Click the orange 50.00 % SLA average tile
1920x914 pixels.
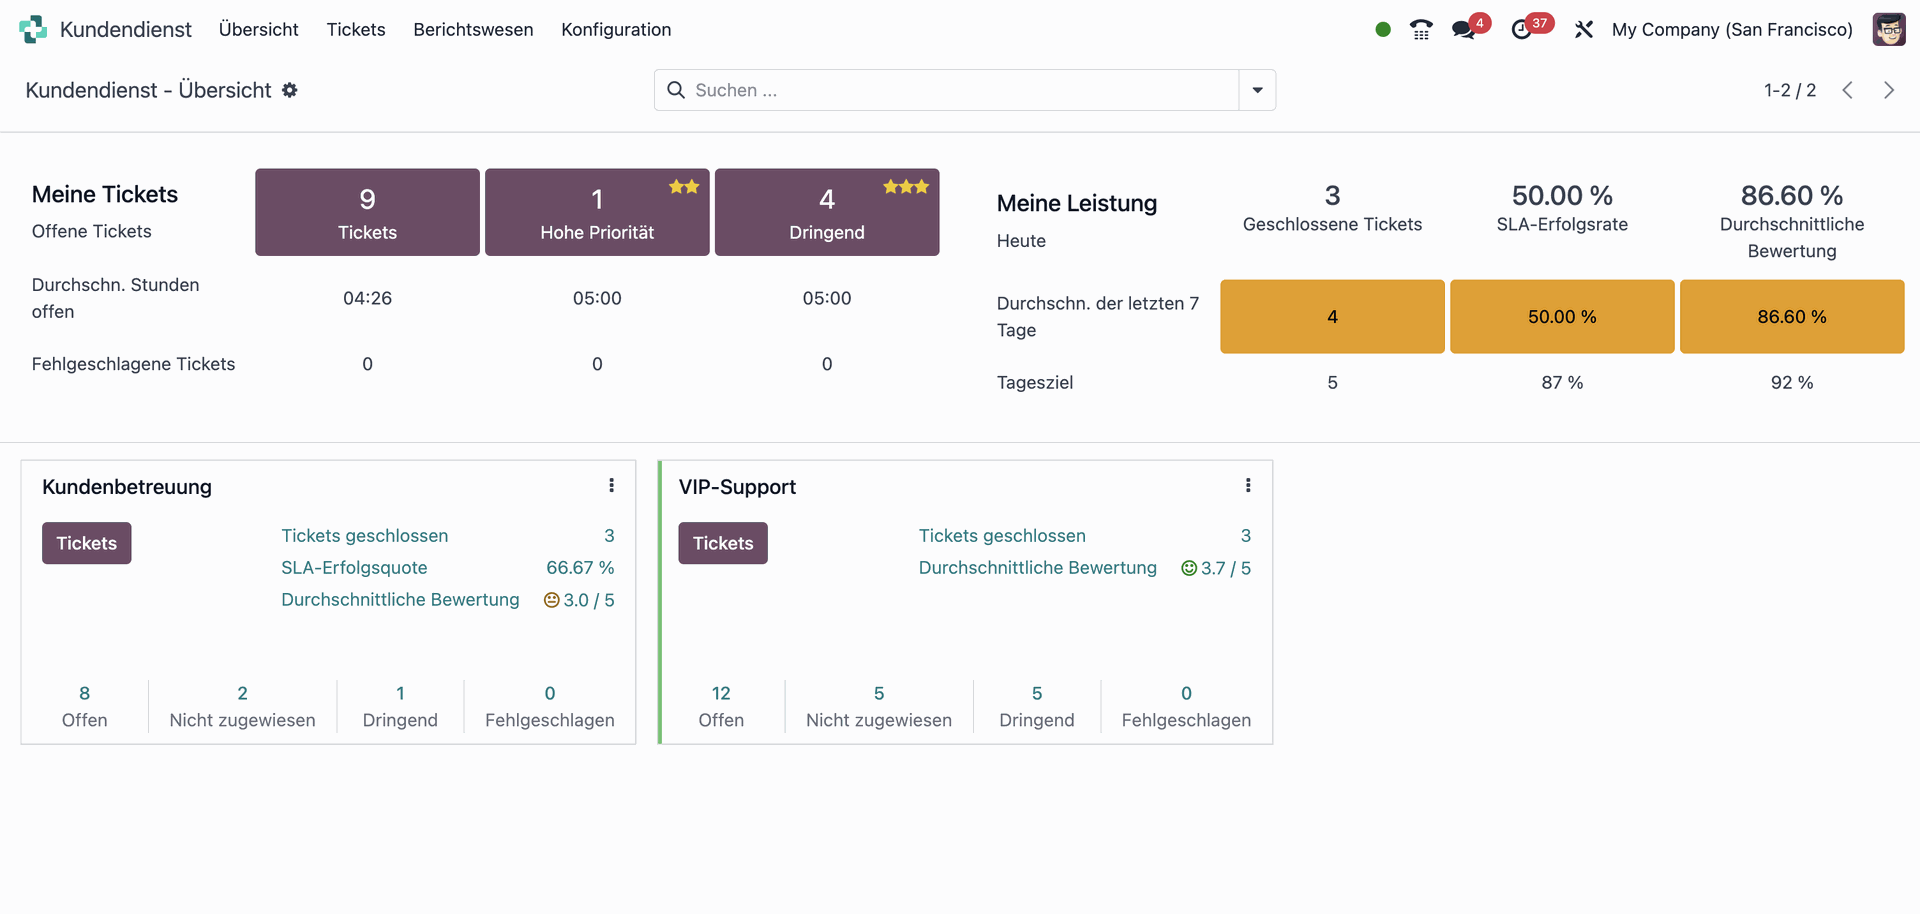(x=1562, y=317)
